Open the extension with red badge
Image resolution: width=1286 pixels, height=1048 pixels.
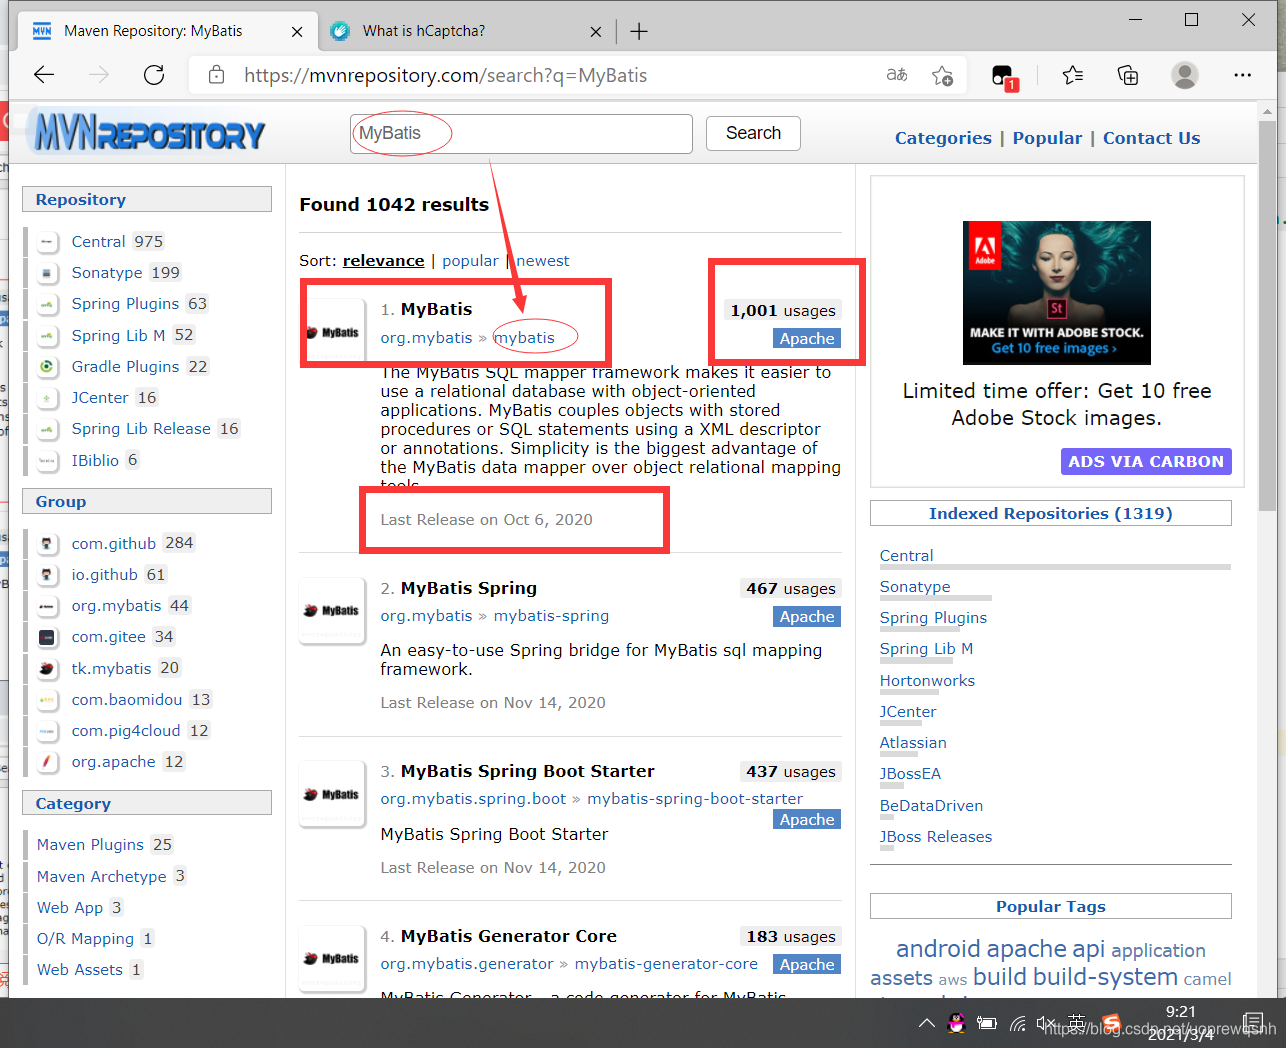tap(1003, 76)
